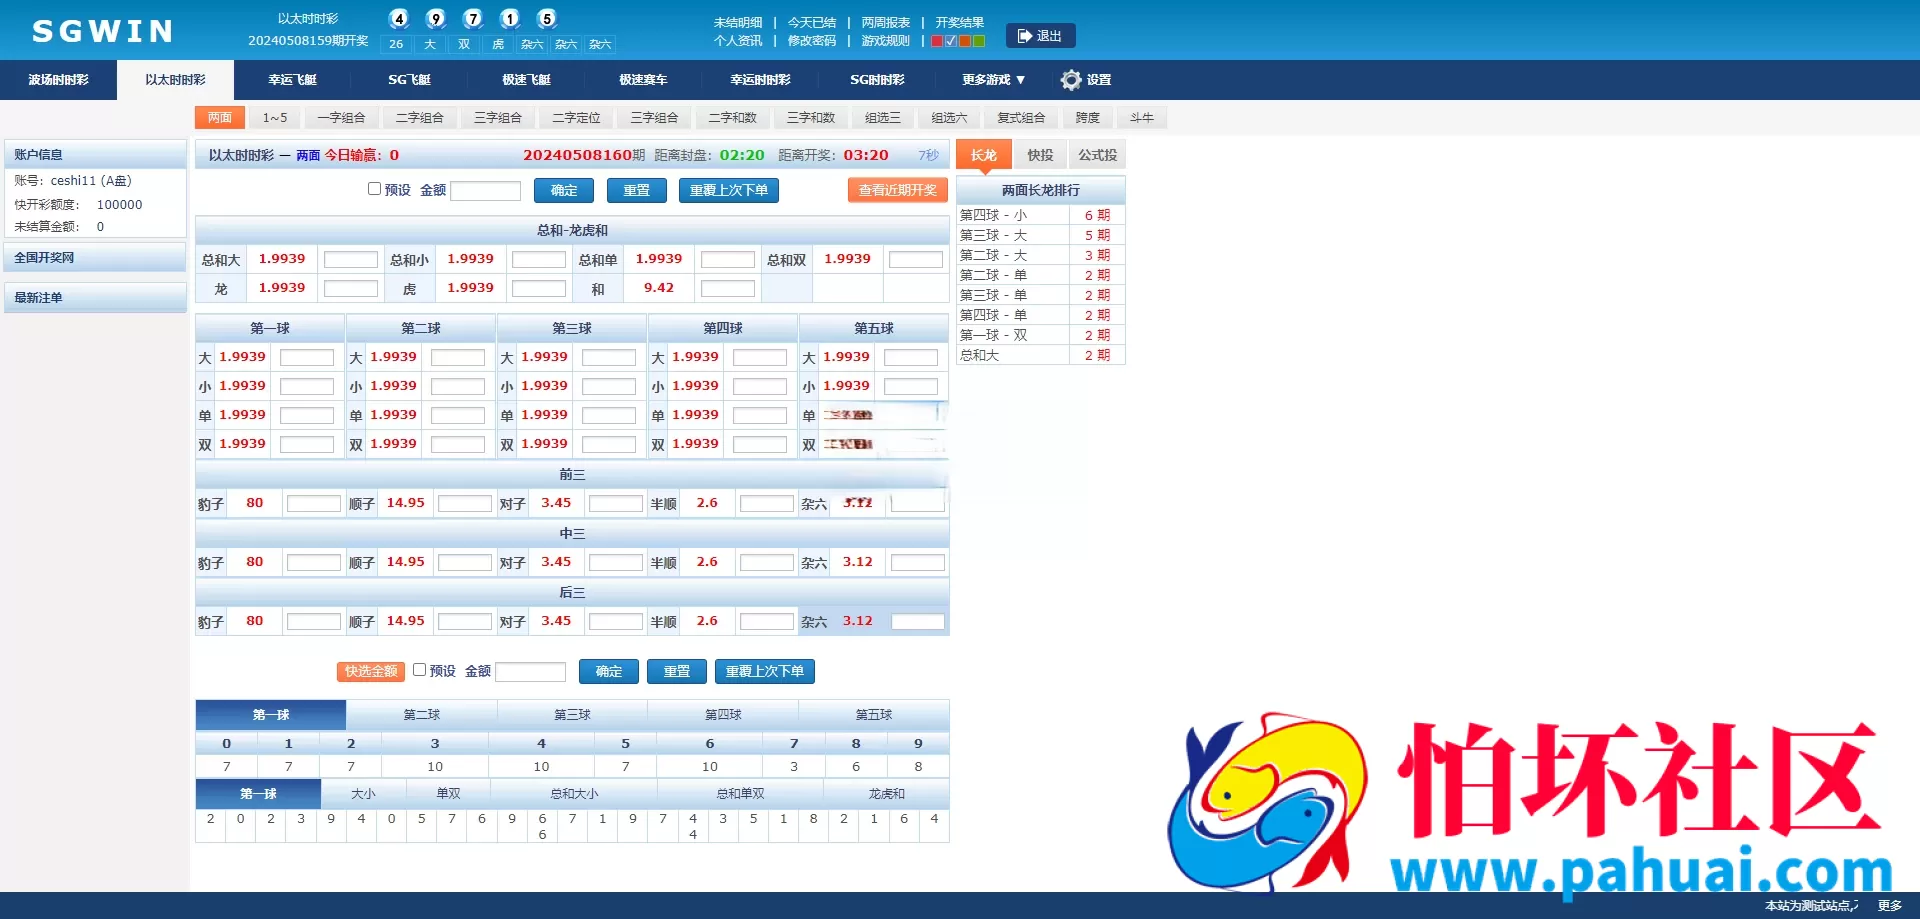Open the SG时时彩 game tab
The image size is (1920, 919).
(877, 80)
